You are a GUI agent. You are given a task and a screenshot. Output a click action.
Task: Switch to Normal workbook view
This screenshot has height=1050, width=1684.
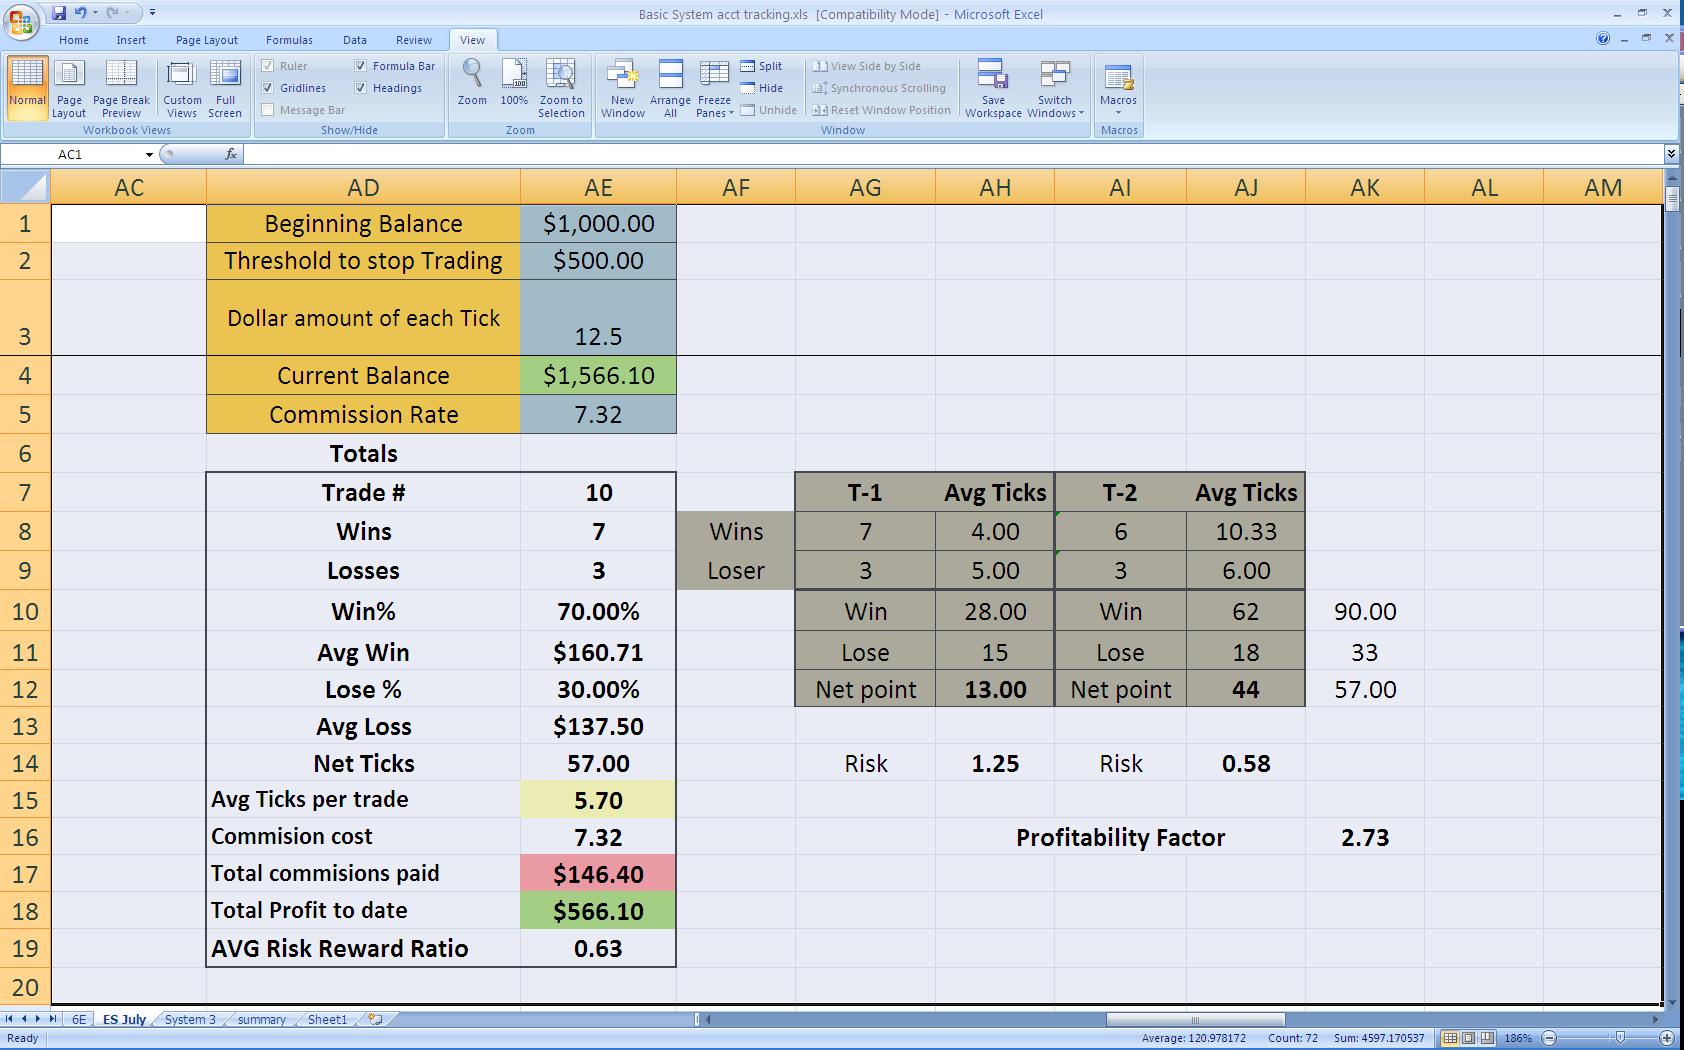(27, 88)
